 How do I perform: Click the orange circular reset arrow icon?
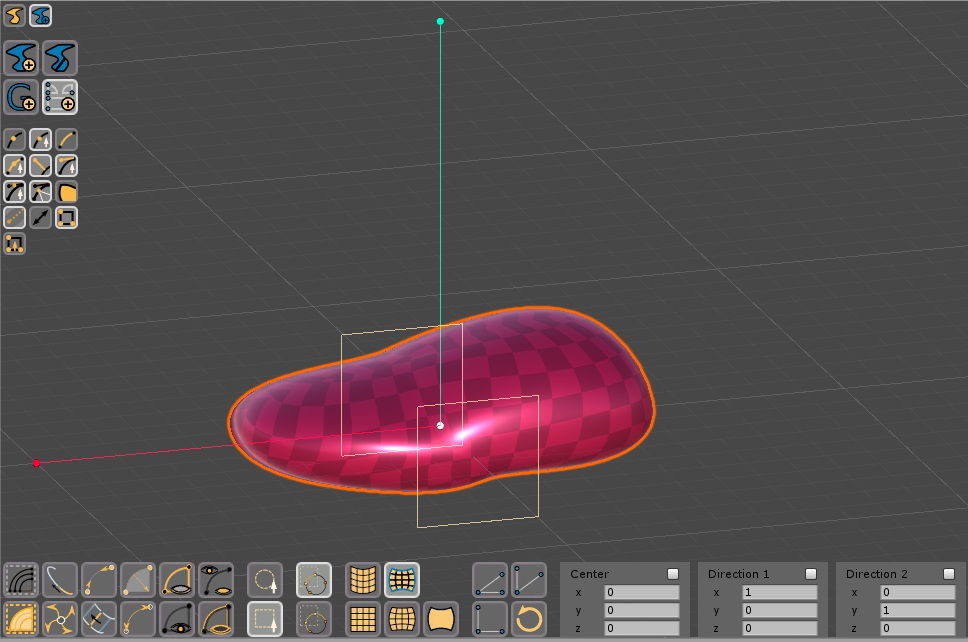529,619
